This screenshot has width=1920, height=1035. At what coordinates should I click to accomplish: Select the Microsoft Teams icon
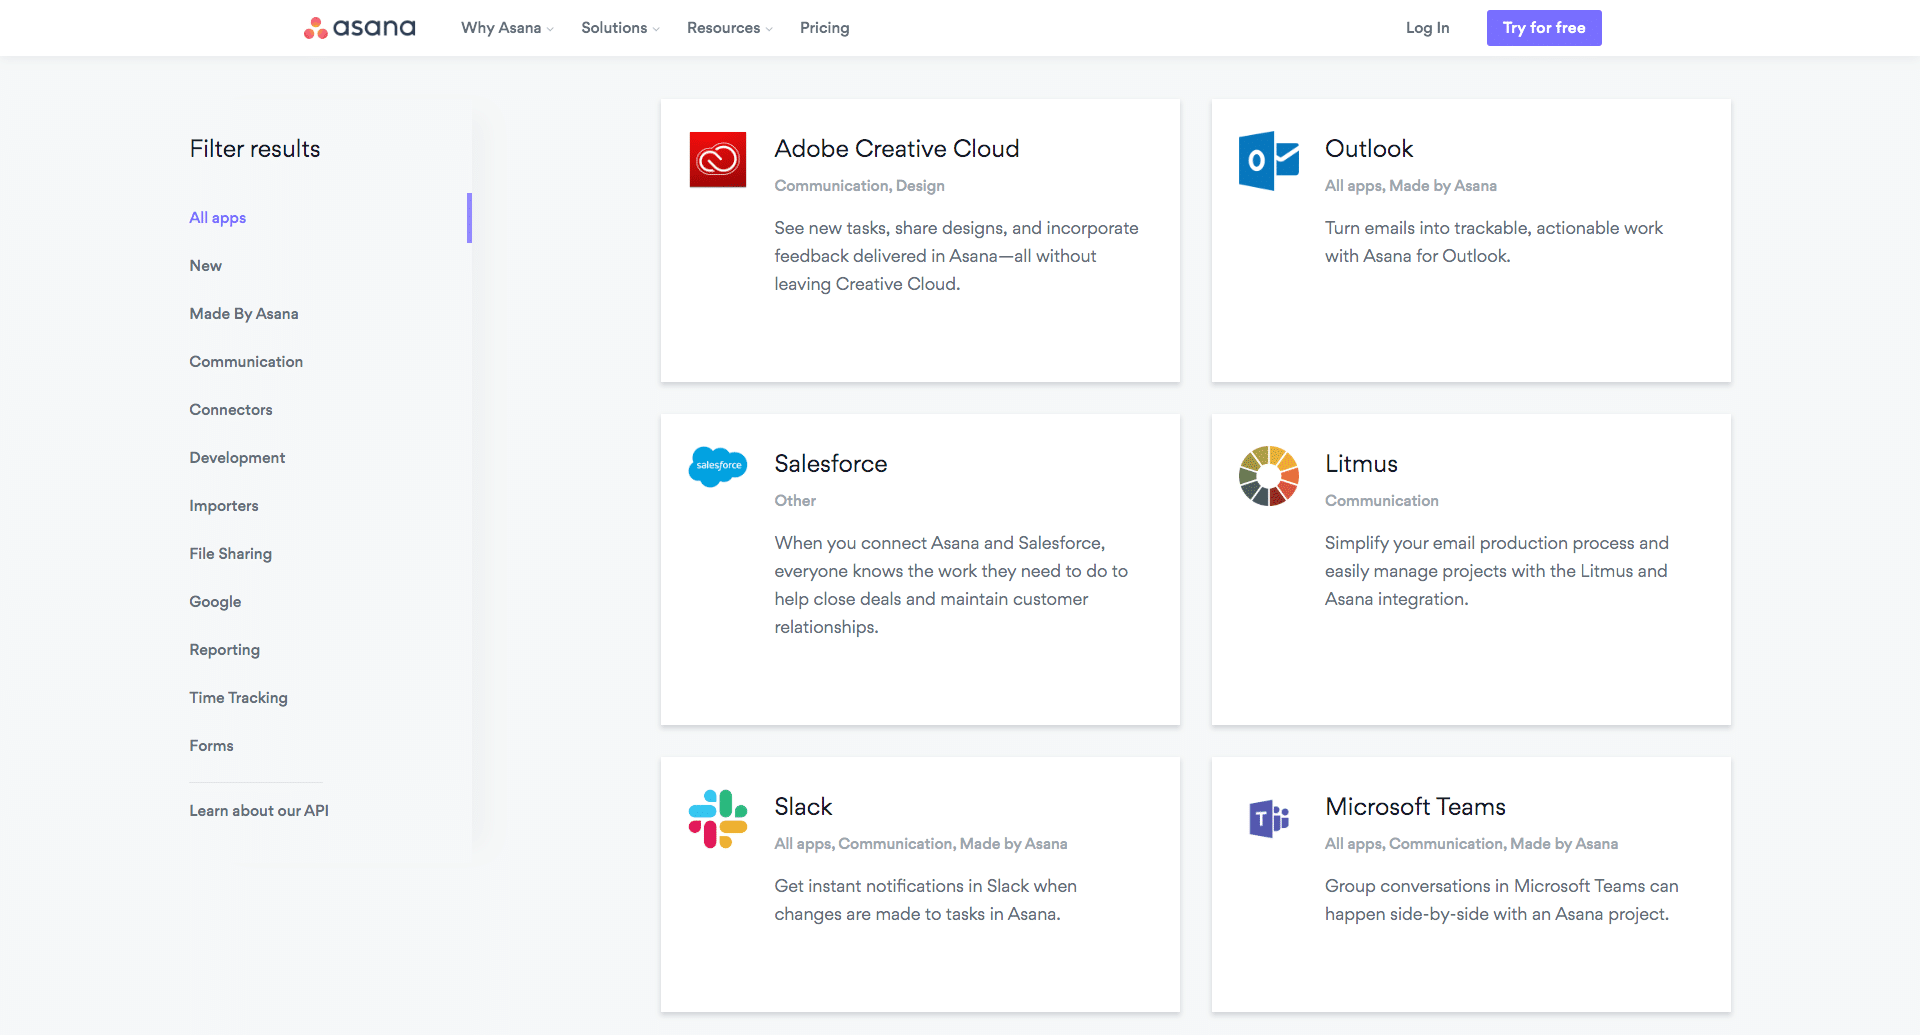pyautogui.click(x=1267, y=817)
